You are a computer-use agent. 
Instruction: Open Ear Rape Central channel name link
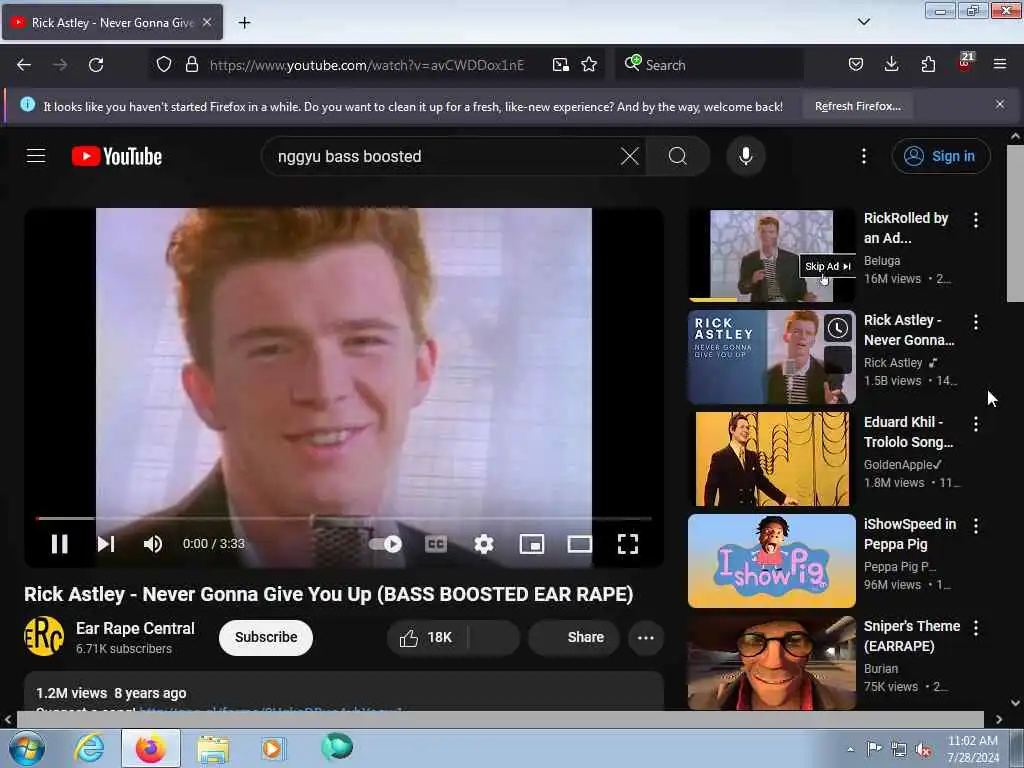click(135, 628)
